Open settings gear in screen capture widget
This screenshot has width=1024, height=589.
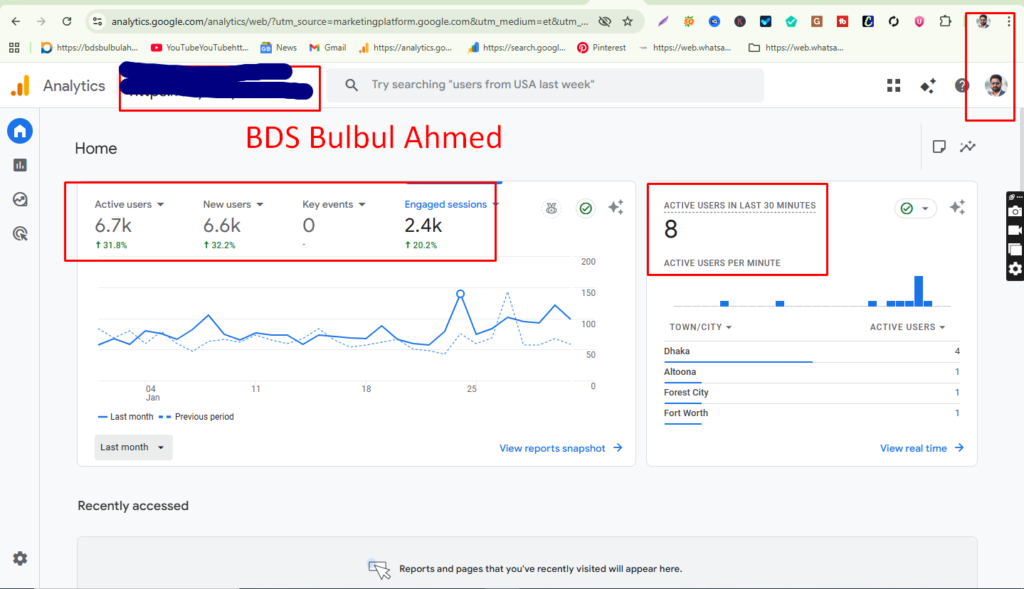1015,269
